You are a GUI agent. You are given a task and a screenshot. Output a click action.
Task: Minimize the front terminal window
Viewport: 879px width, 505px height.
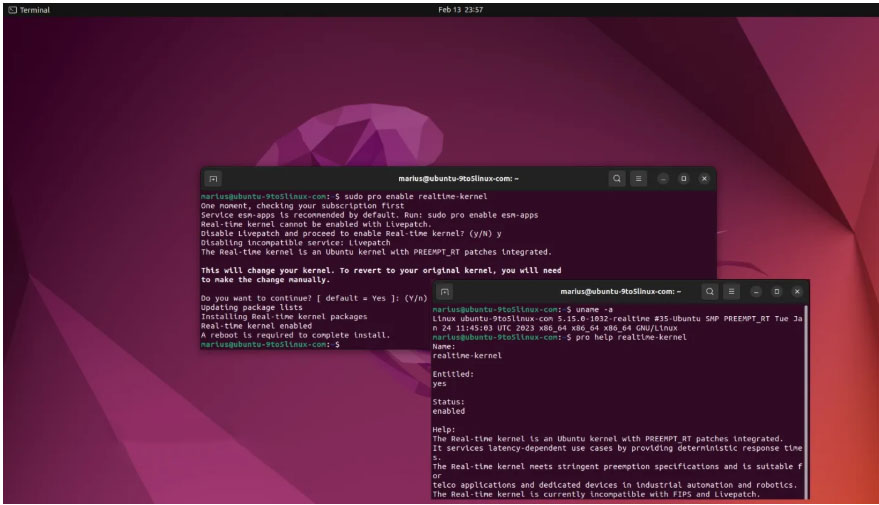point(756,291)
